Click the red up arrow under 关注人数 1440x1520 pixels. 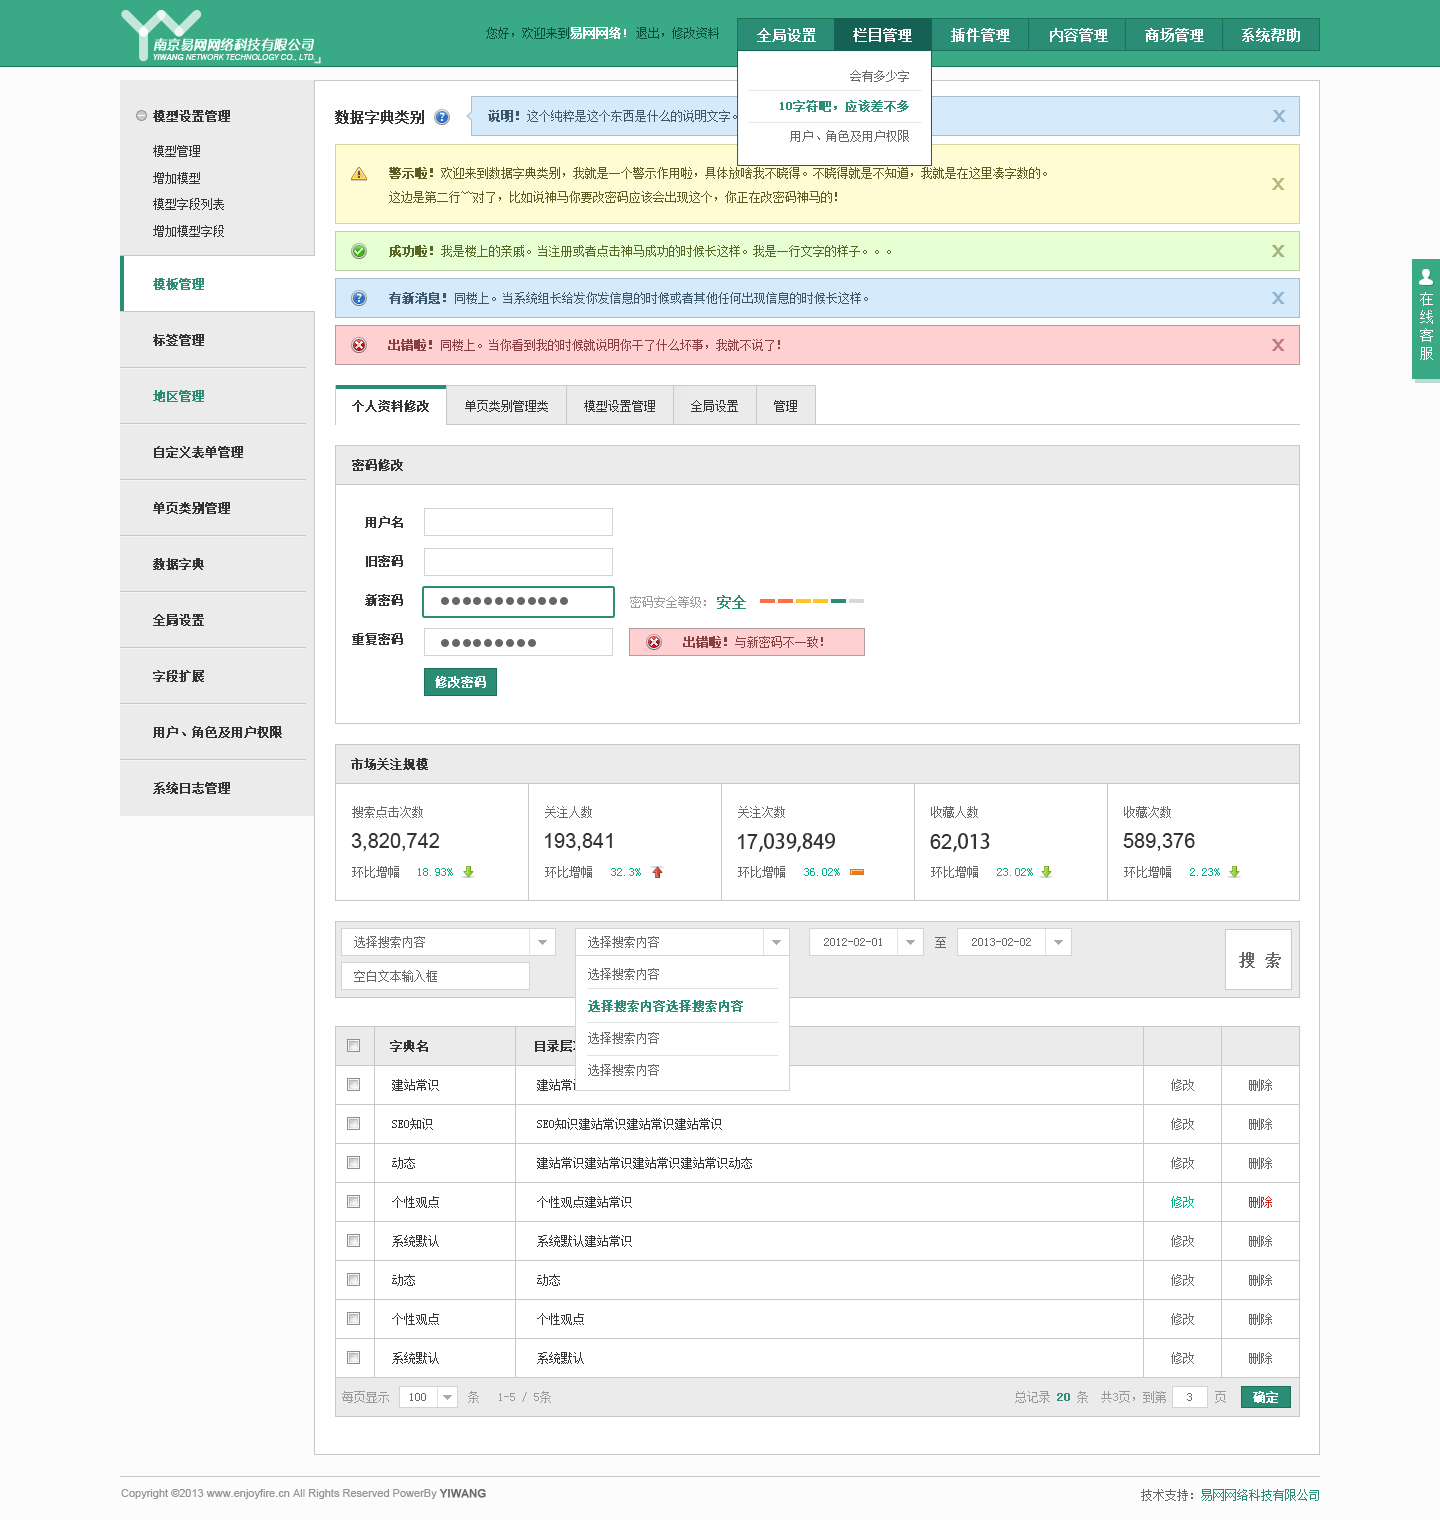pos(657,872)
